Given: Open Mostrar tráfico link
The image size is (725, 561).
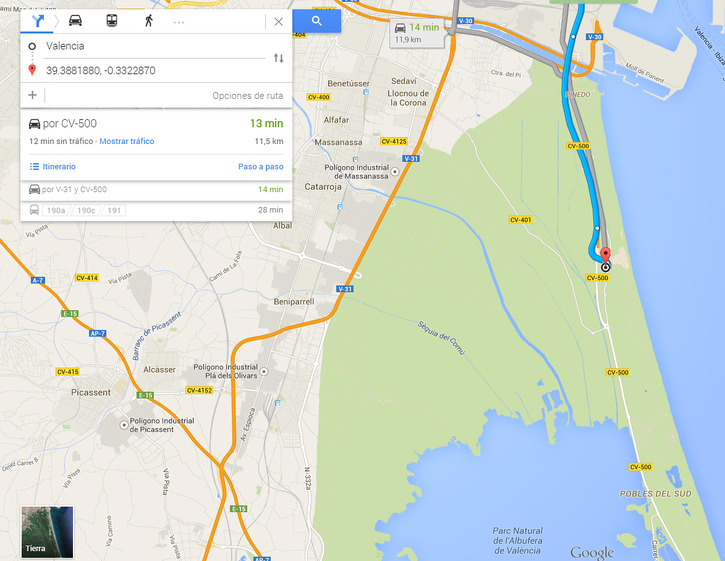Looking at the screenshot, I should [127, 141].
